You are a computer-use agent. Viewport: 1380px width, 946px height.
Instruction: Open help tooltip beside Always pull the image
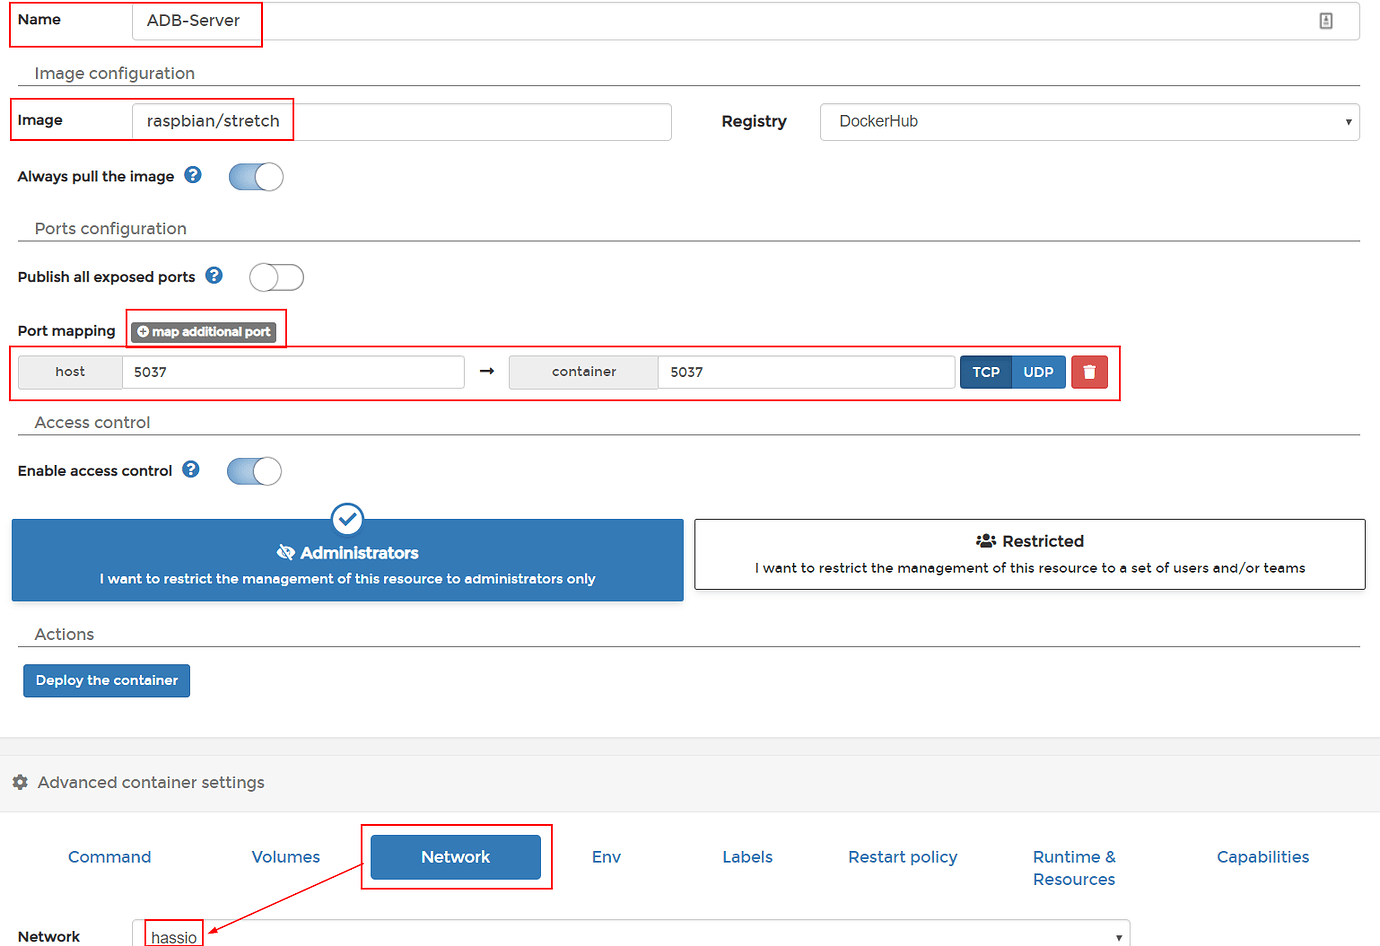point(191,175)
